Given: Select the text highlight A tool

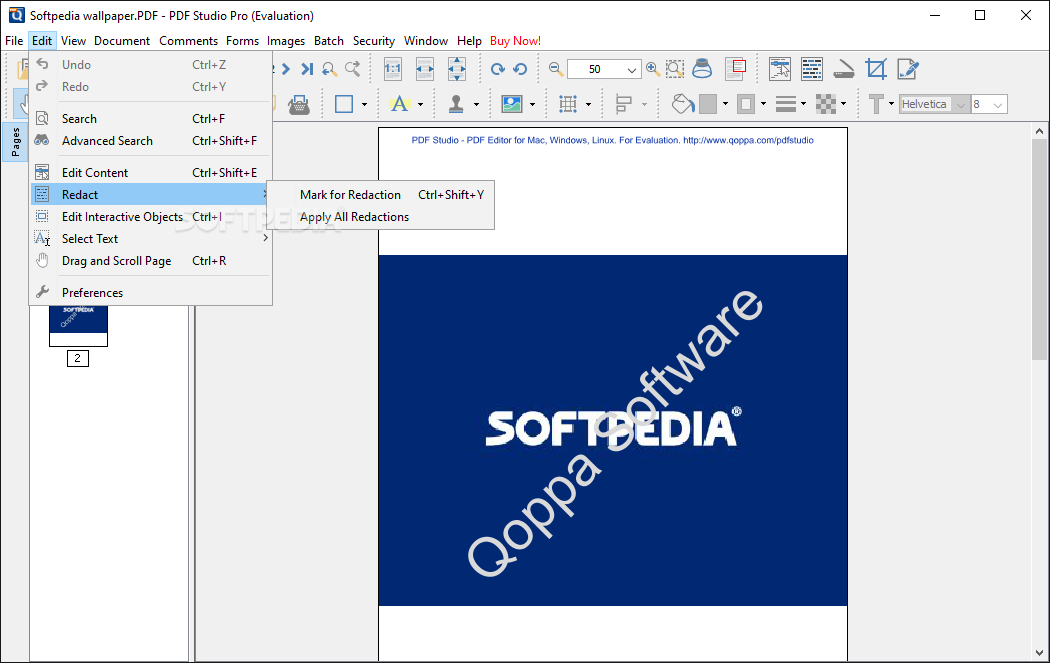Looking at the screenshot, I should [400, 104].
